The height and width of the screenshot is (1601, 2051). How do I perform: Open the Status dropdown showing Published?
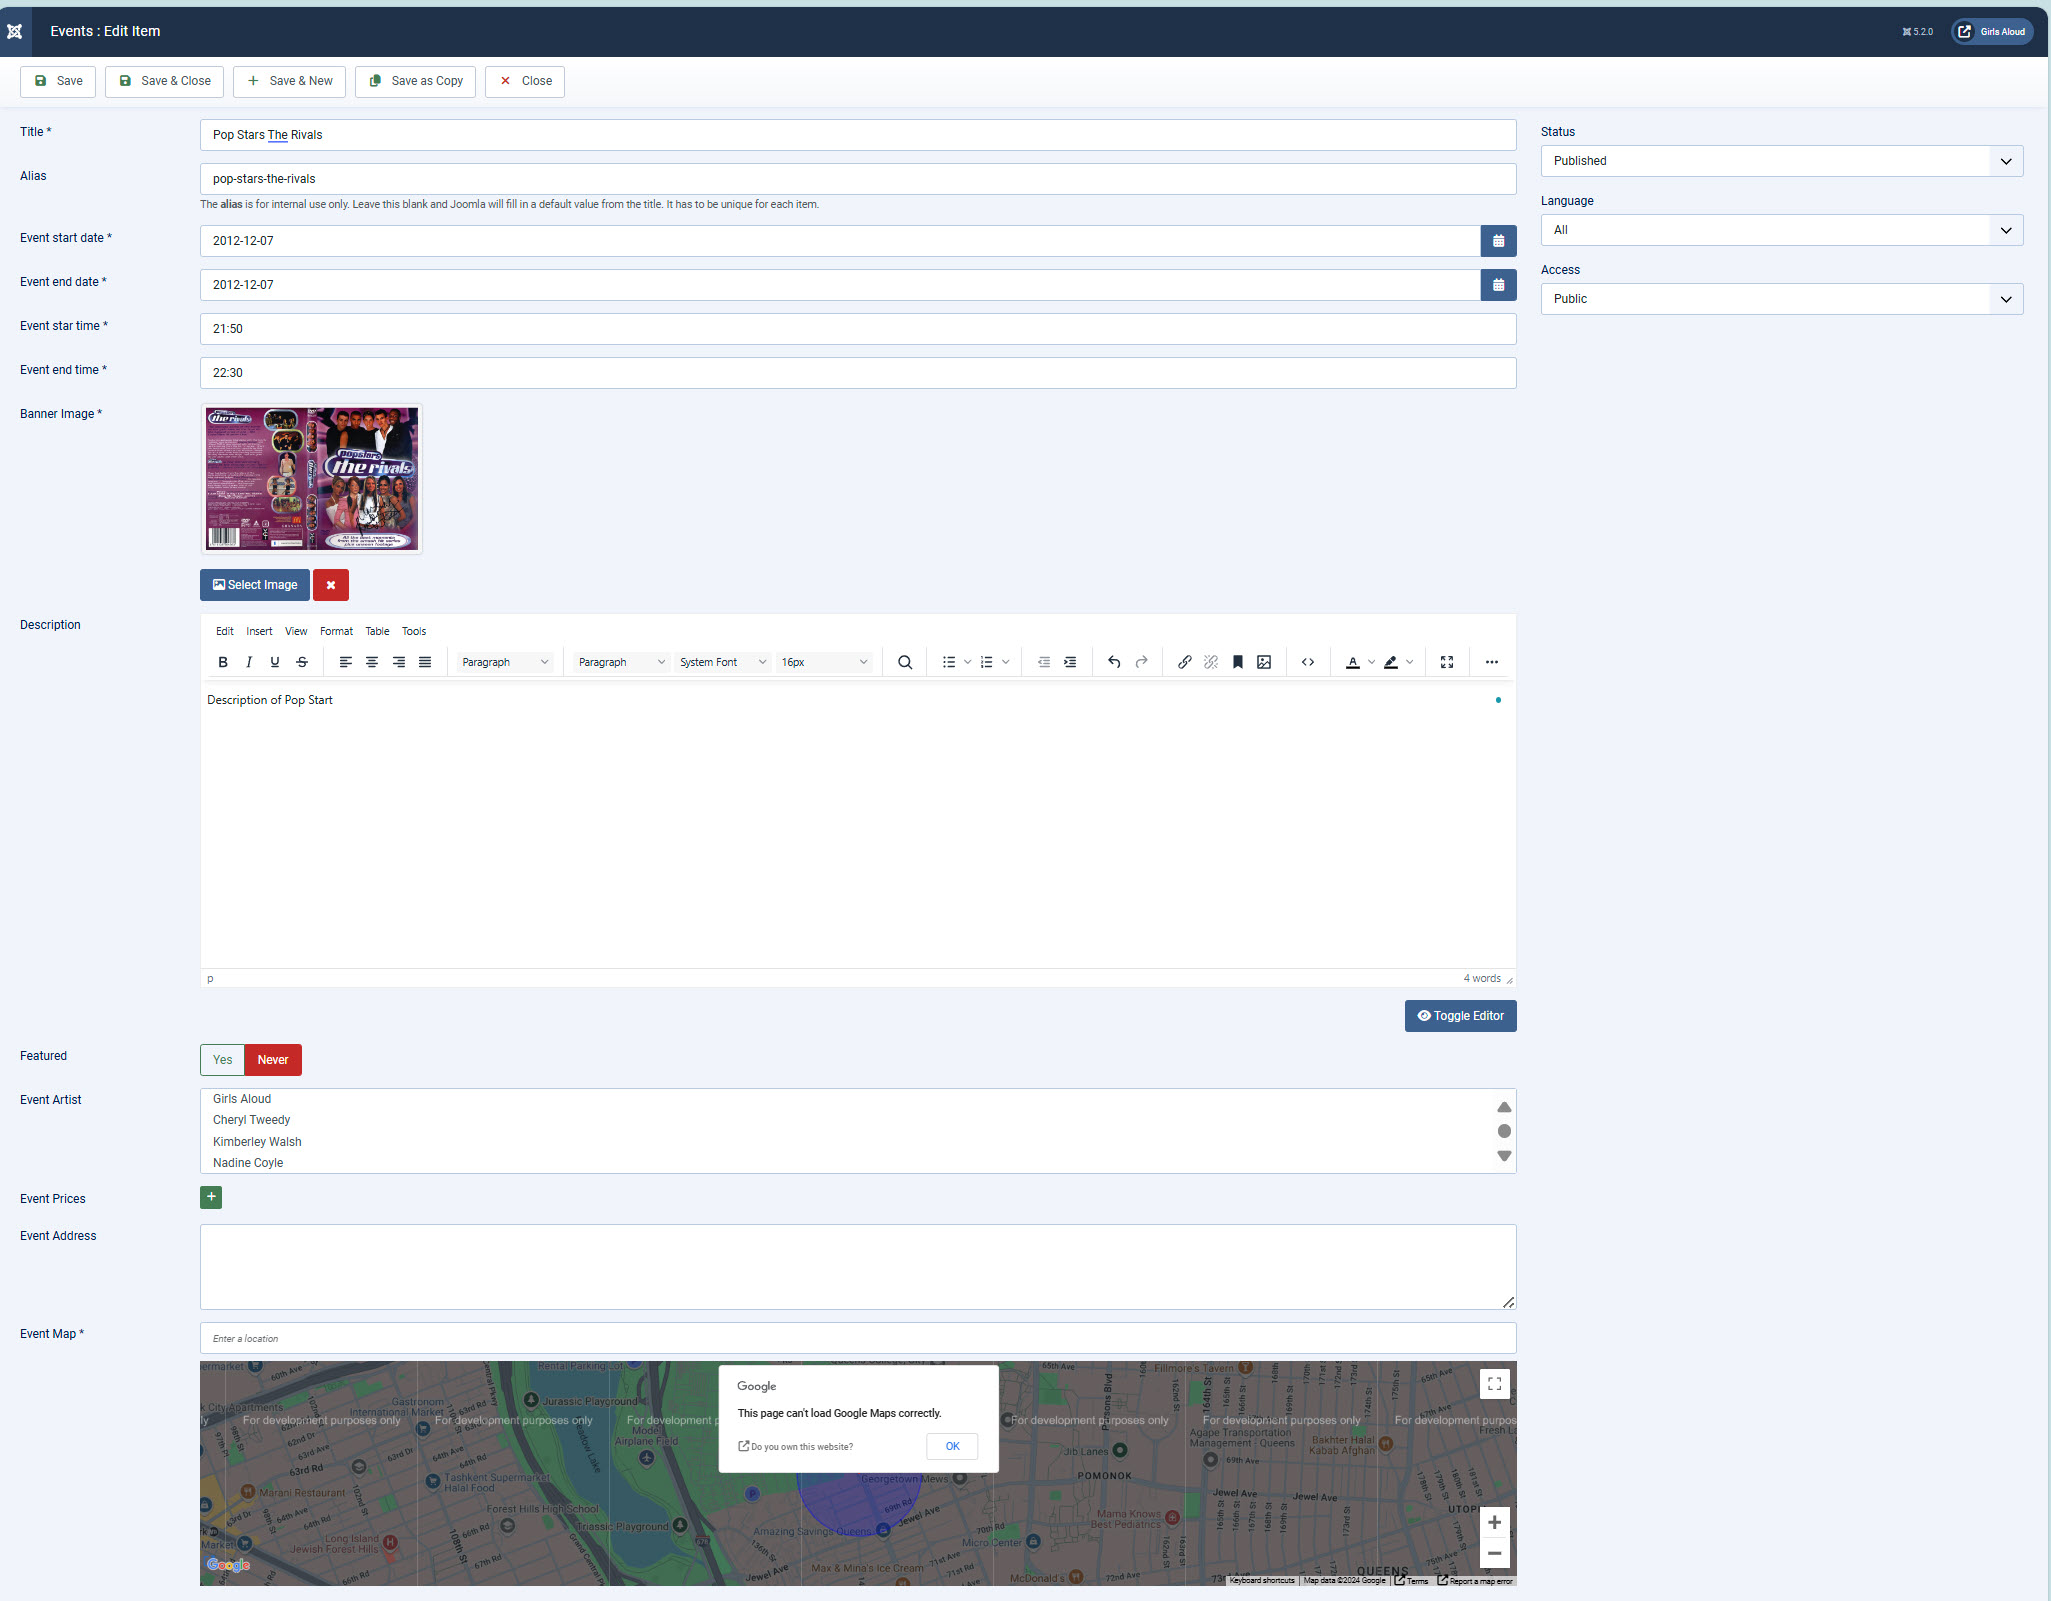pyautogui.click(x=1781, y=161)
